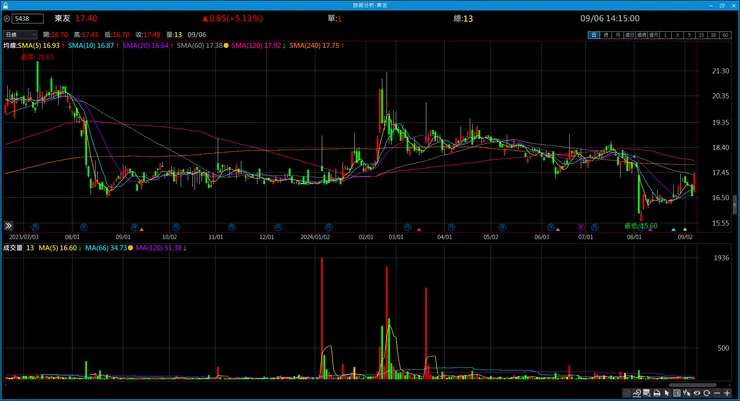Click the 成交量 volume panel label
740x401 pixels.
point(13,248)
